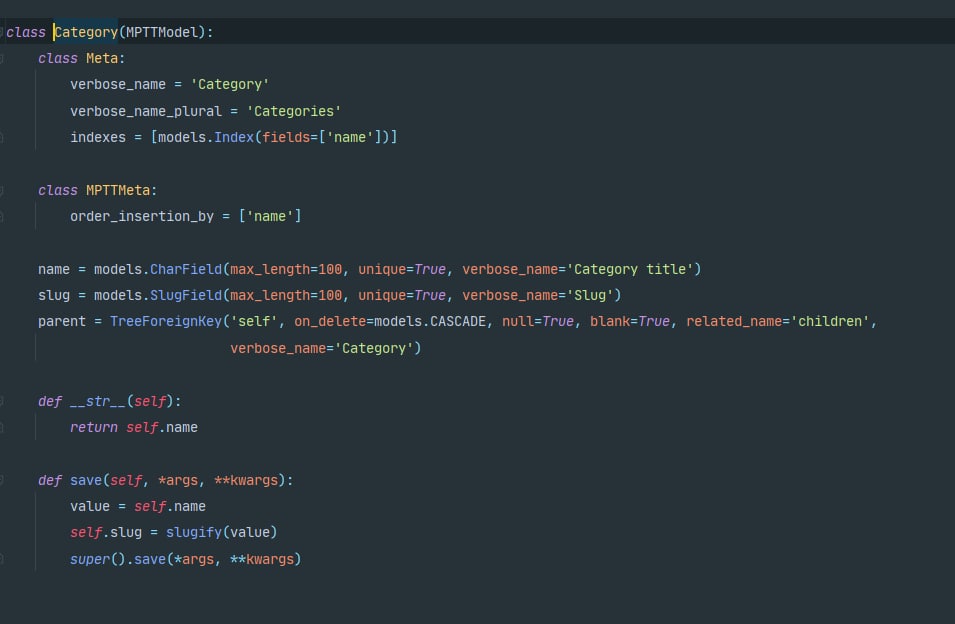
Task: Click the on_delete keyword argument
Action: pyautogui.click(x=329, y=322)
